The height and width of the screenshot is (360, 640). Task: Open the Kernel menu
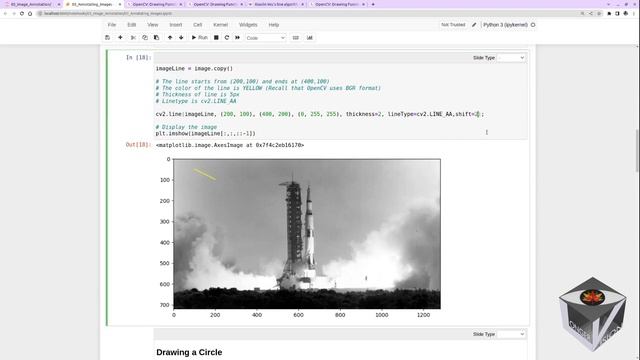[220, 25]
